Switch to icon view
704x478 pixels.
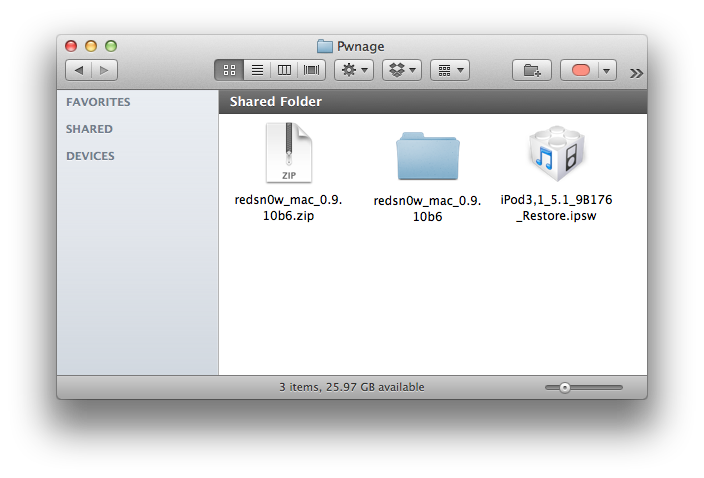pyautogui.click(x=229, y=70)
